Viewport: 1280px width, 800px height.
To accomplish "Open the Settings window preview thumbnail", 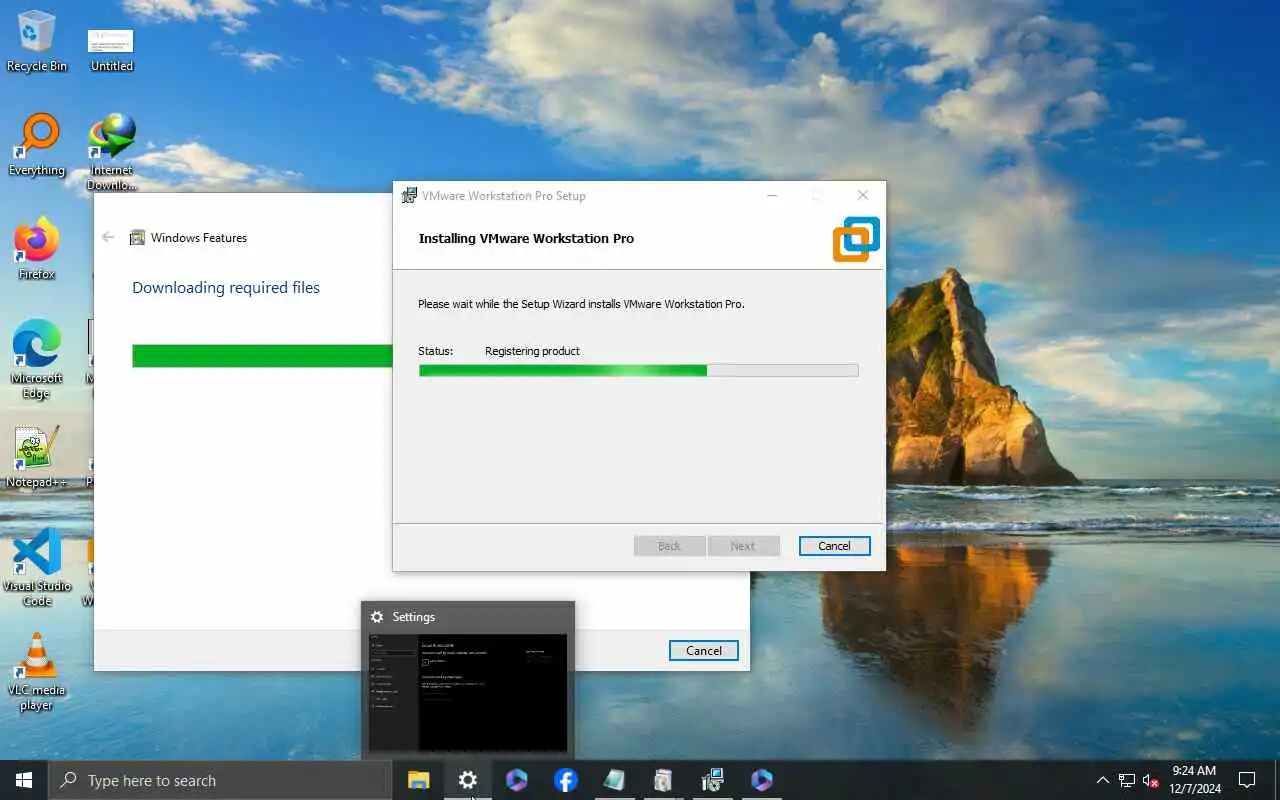I will (468, 692).
